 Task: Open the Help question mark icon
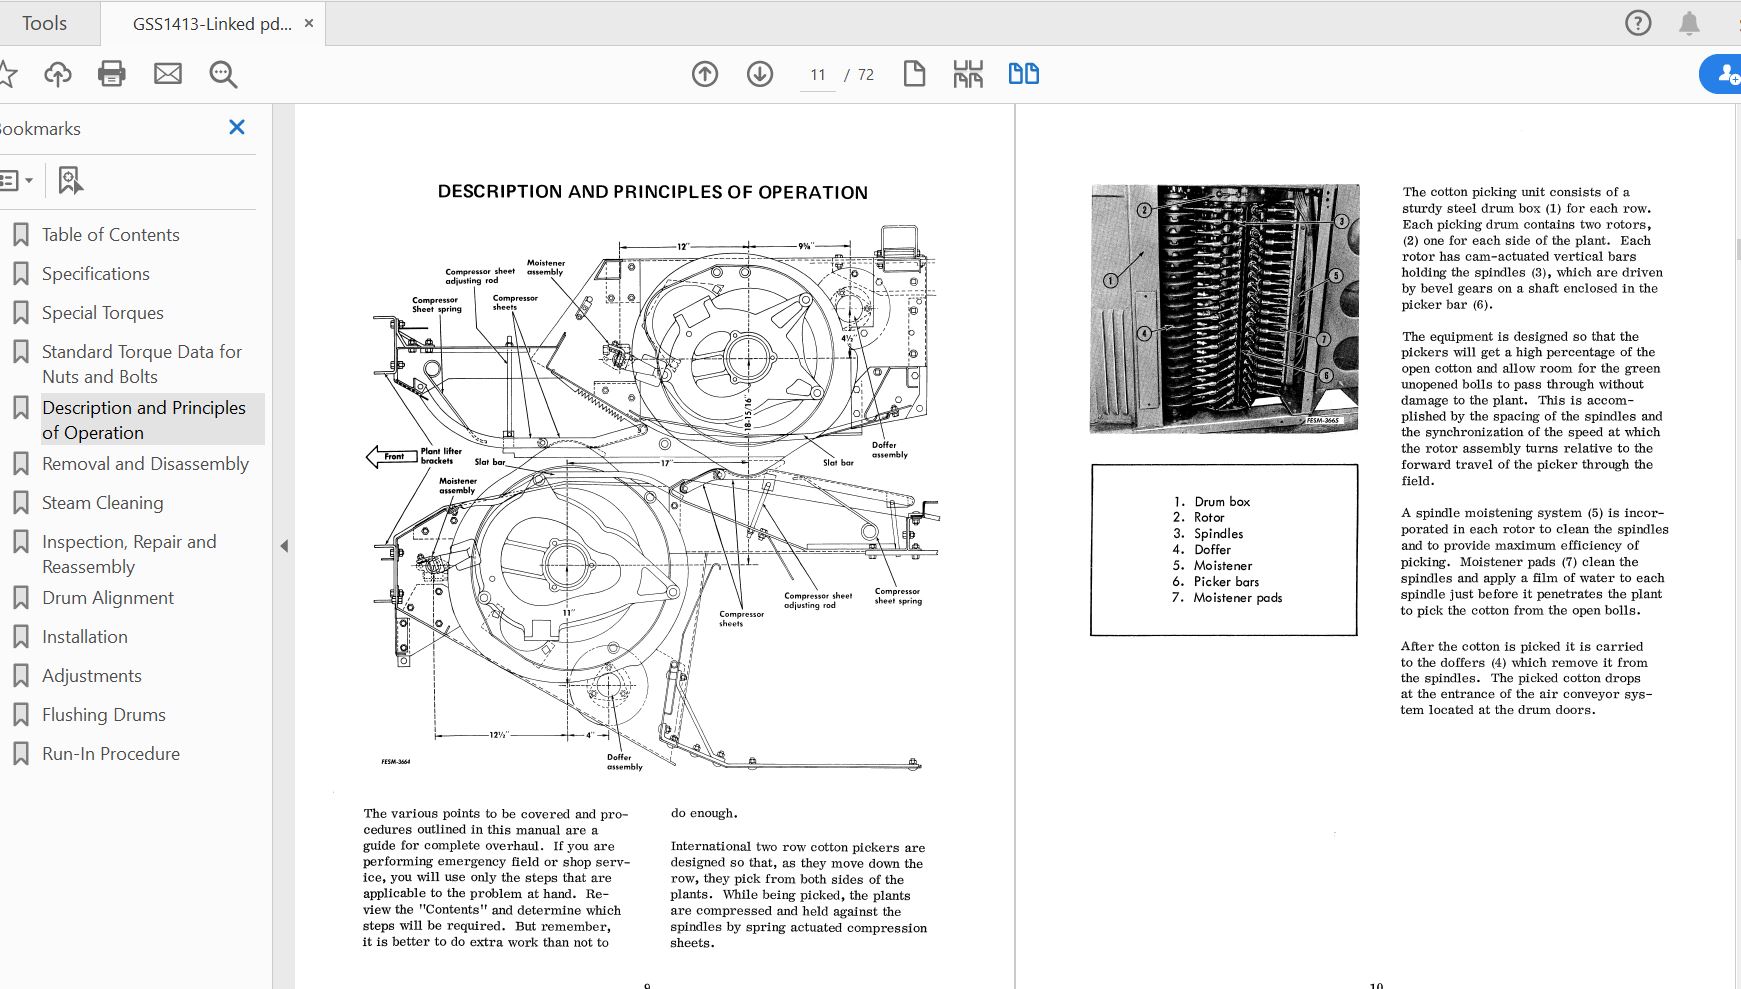1638,23
